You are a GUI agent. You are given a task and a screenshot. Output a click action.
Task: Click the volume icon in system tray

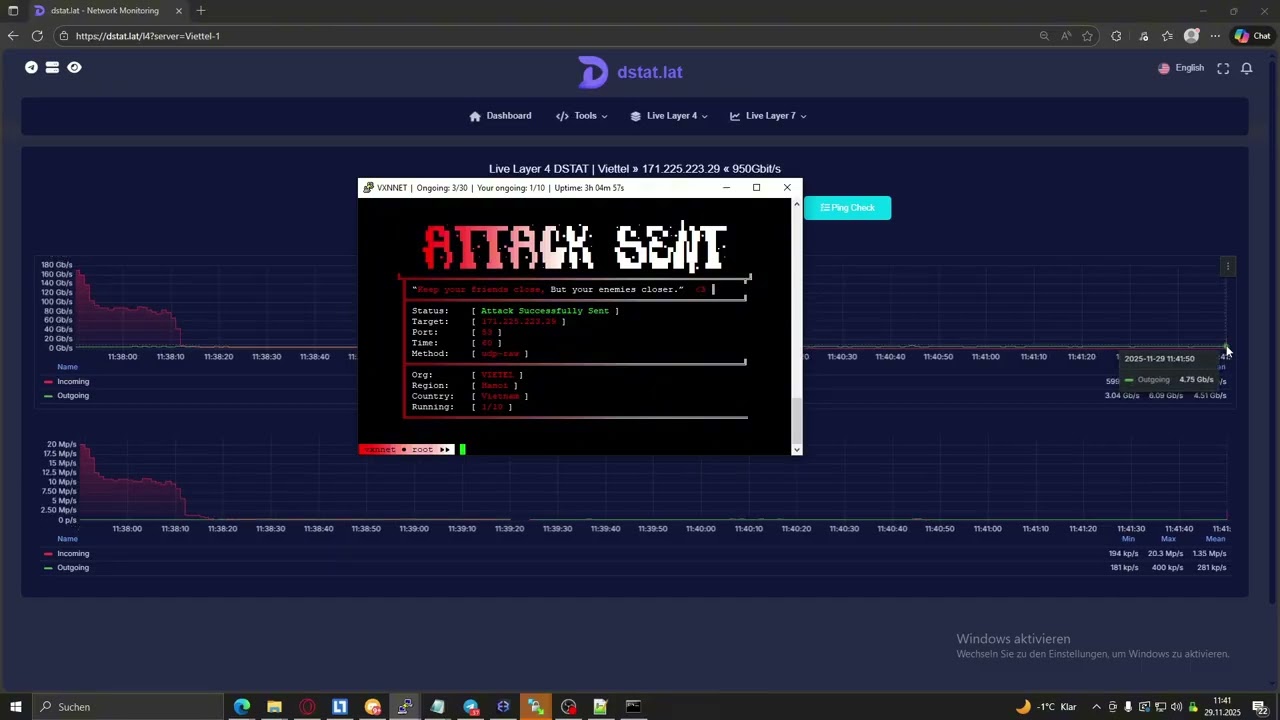pyautogui.click(x=1176, y=707)
